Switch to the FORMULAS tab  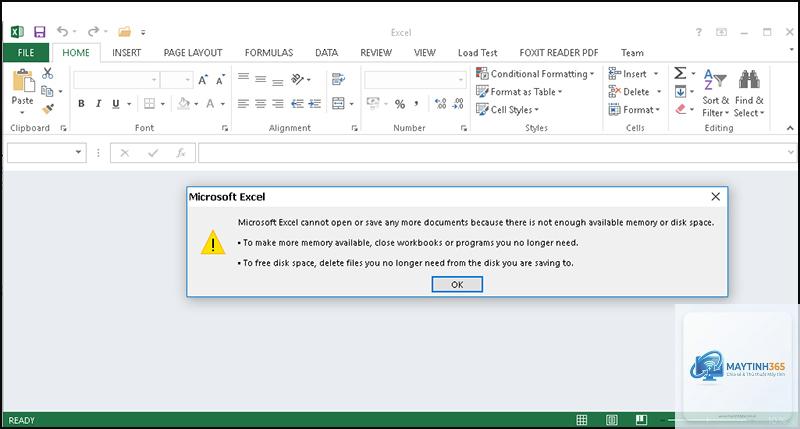(x=269, y=53)
